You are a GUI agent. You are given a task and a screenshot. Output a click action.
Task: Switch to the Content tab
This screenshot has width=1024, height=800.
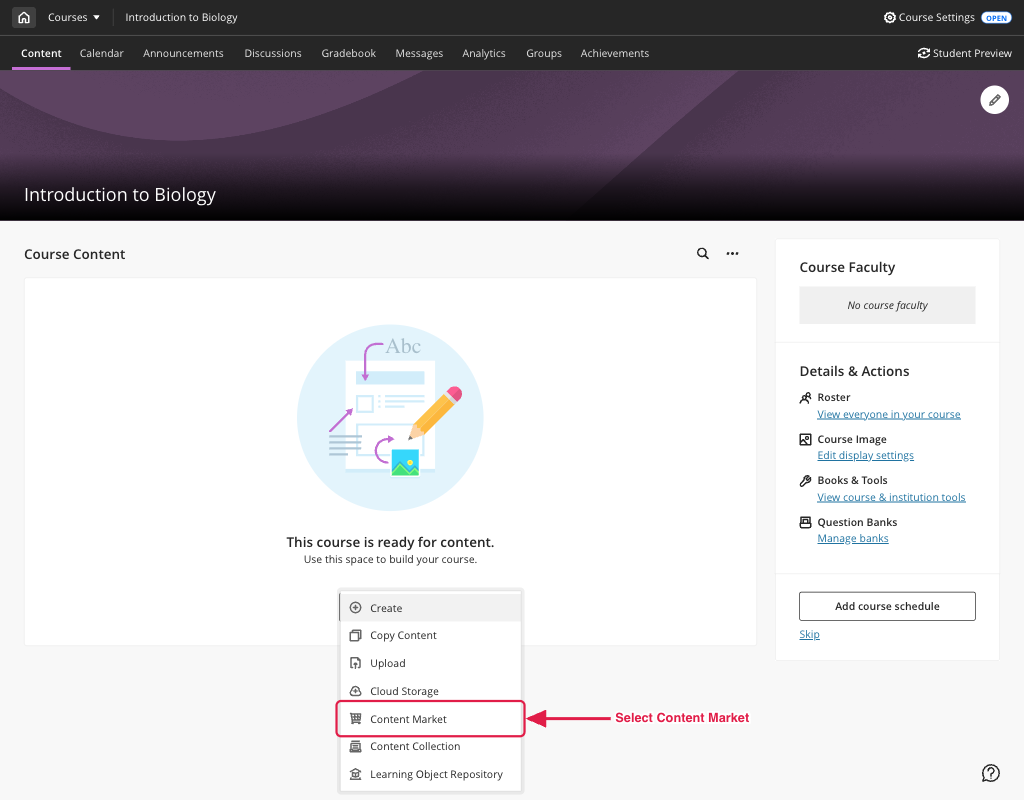click(41, 54)
